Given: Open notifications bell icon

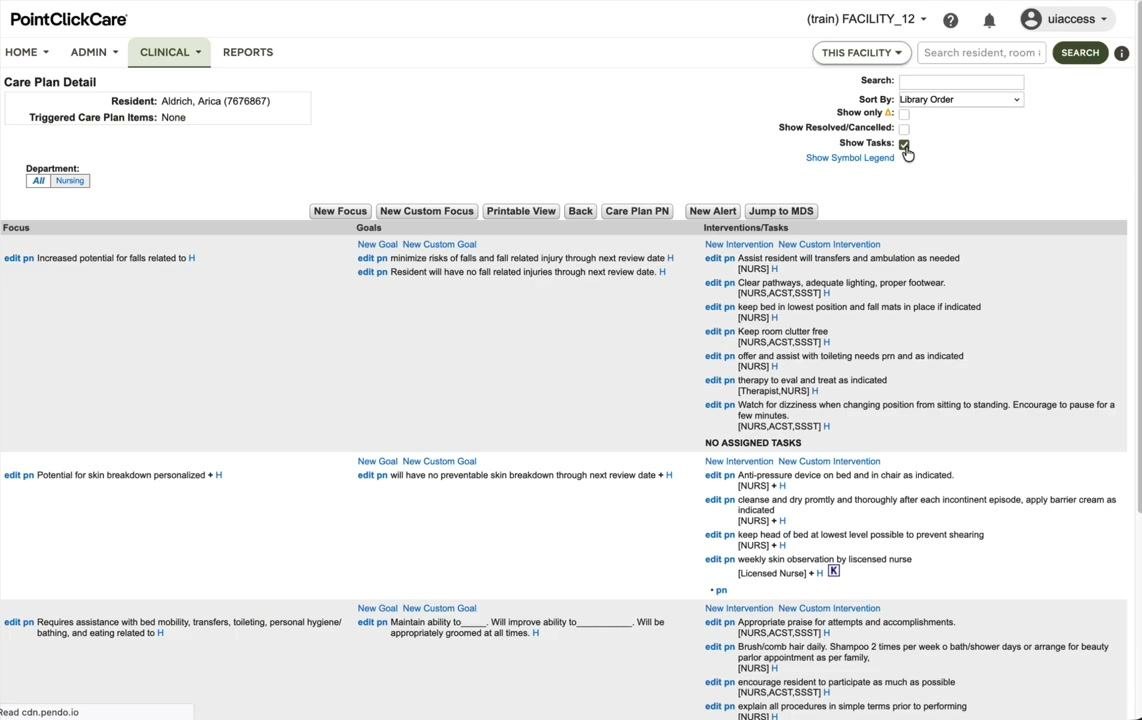Looking at the screenshot, I should point(989,20).
